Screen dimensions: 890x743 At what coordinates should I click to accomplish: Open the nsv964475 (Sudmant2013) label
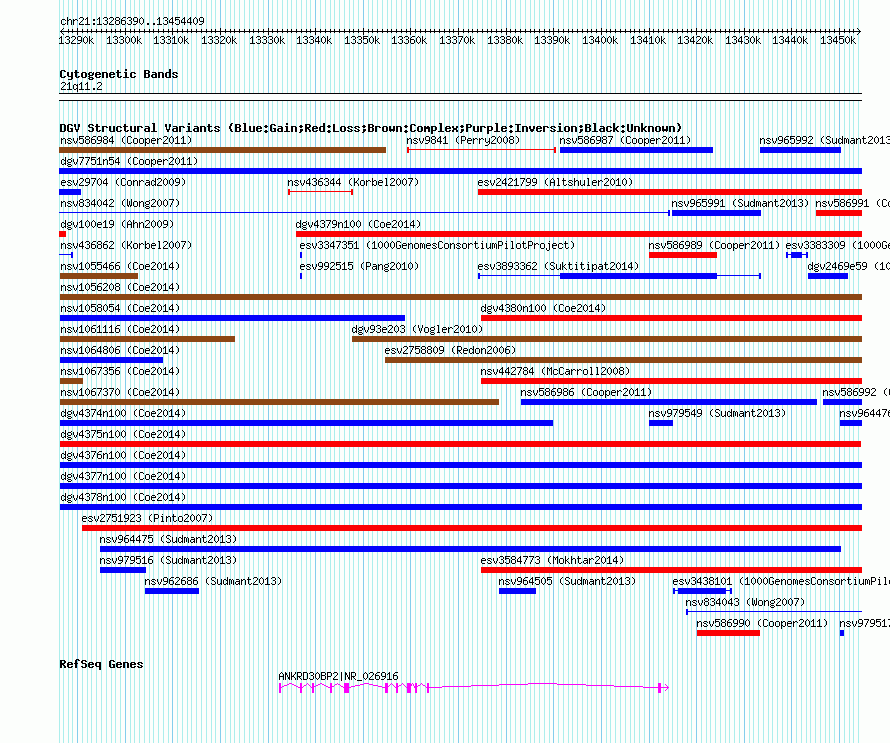click(168, 539)
